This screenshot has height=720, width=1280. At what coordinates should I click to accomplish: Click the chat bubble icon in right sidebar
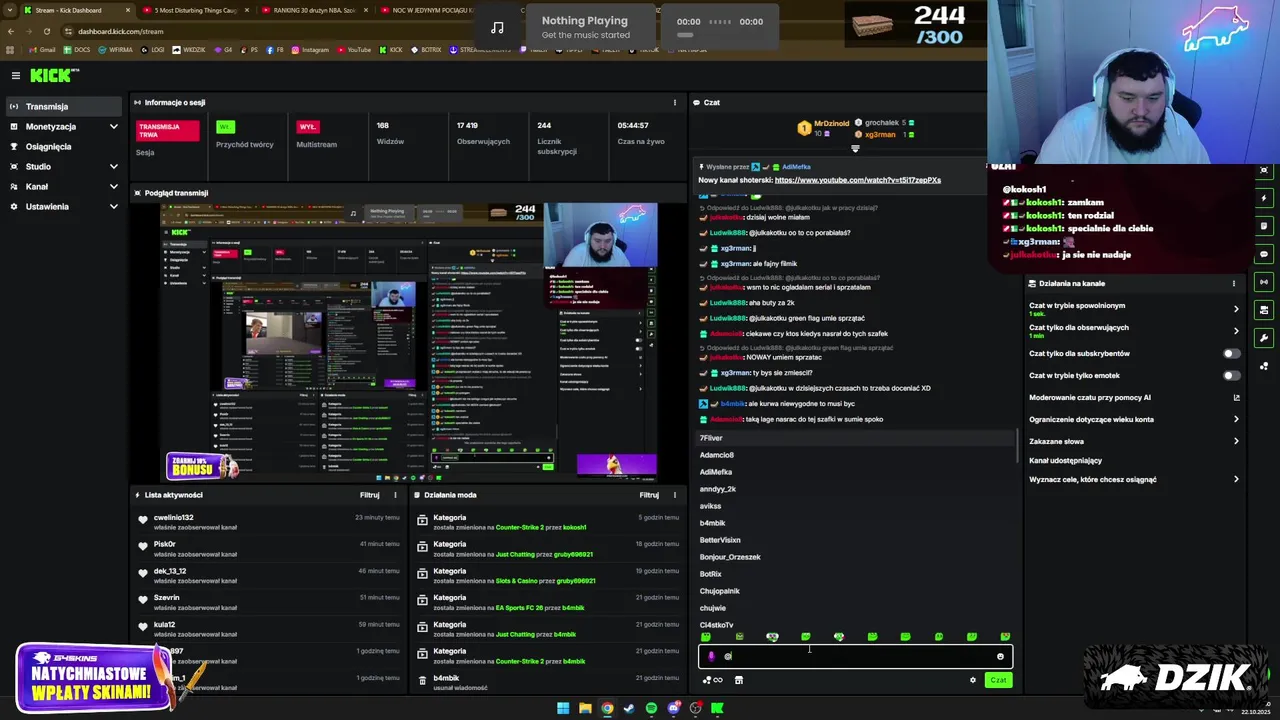[x=1264, y=254]
